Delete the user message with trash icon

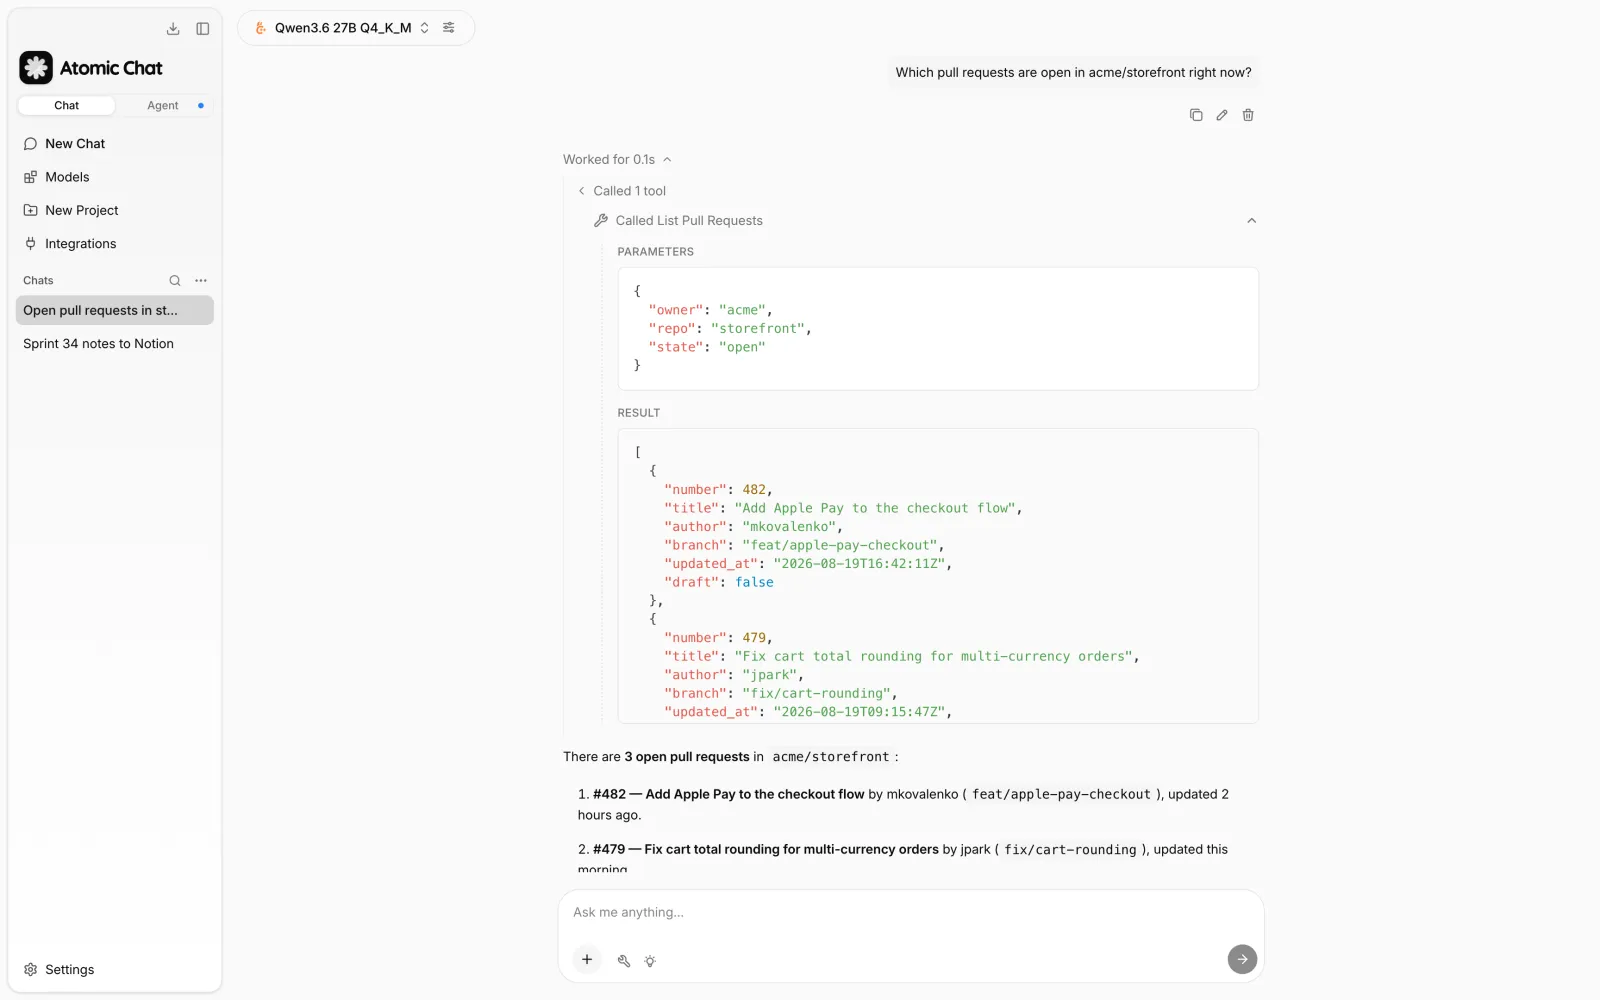(1248, 115)
